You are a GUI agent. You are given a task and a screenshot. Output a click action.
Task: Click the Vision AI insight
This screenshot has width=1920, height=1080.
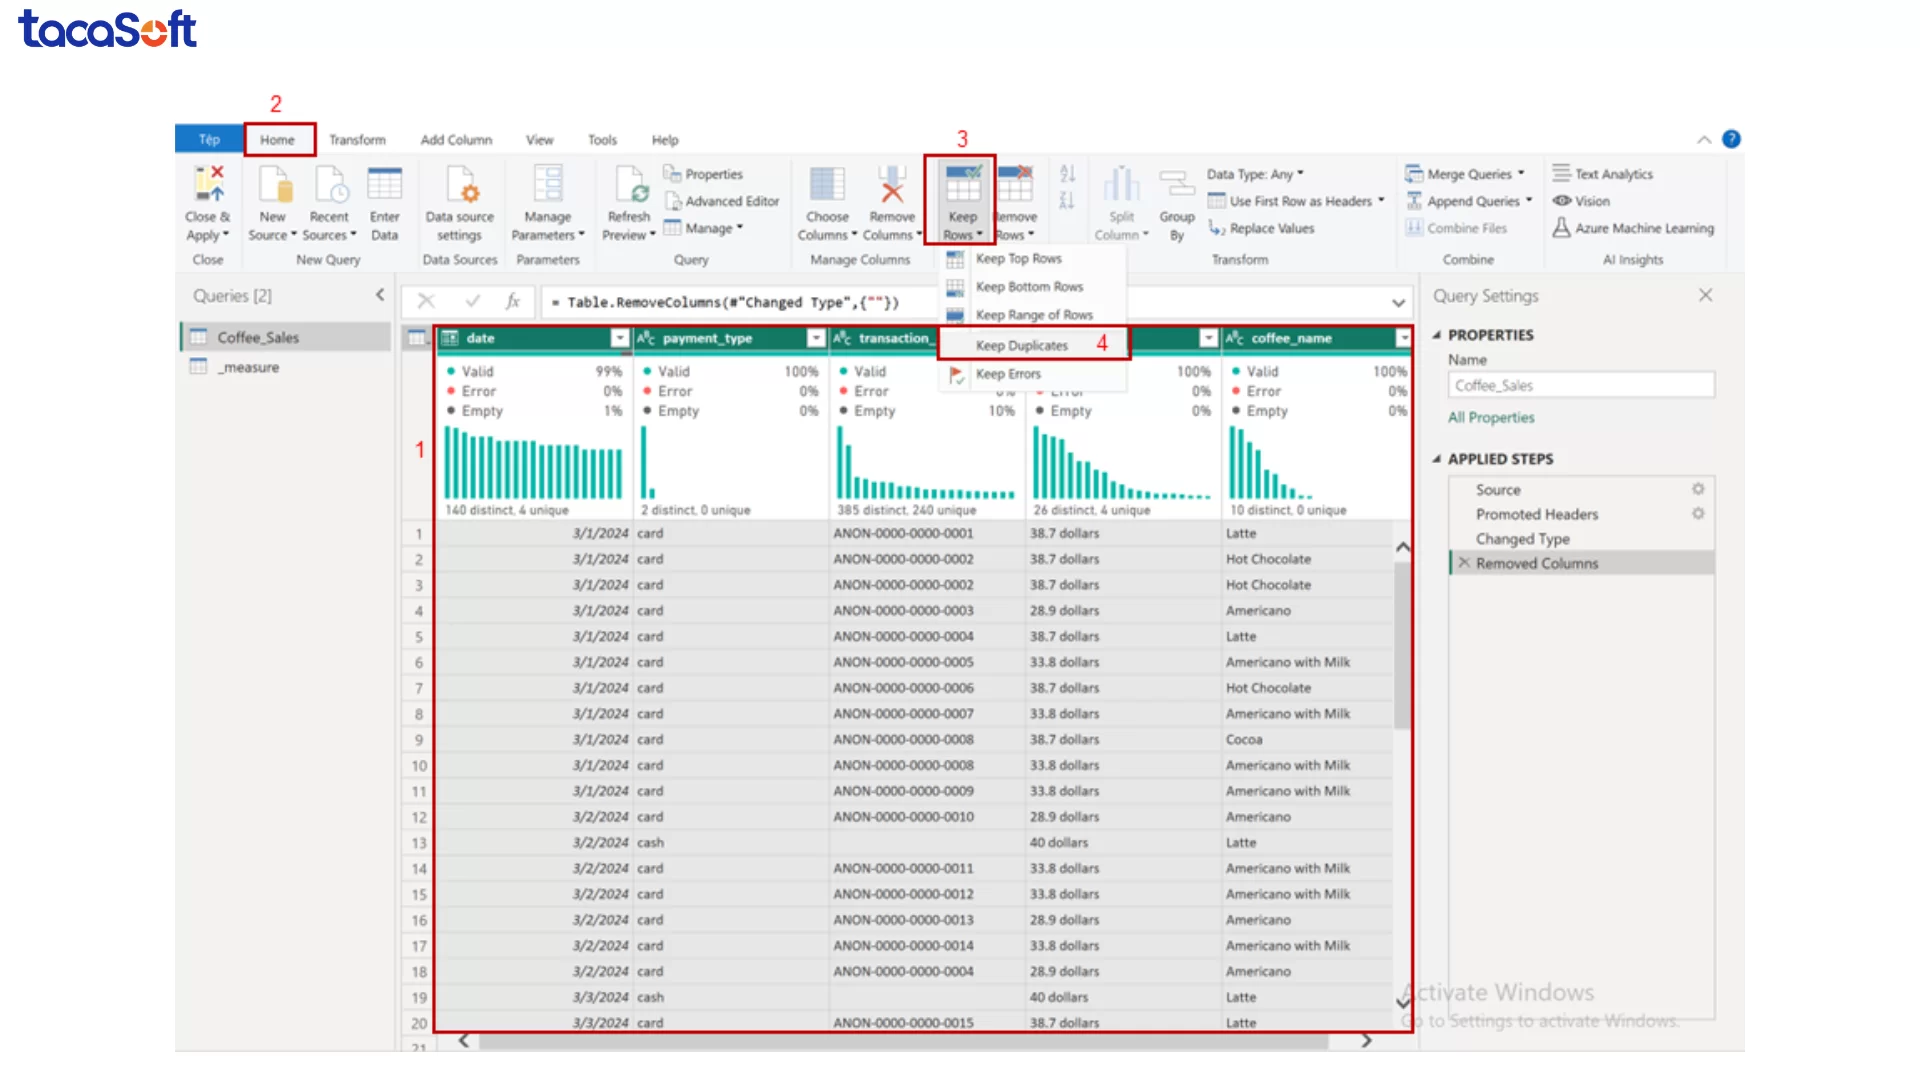pyautogui.click(x=1581, y=201)
